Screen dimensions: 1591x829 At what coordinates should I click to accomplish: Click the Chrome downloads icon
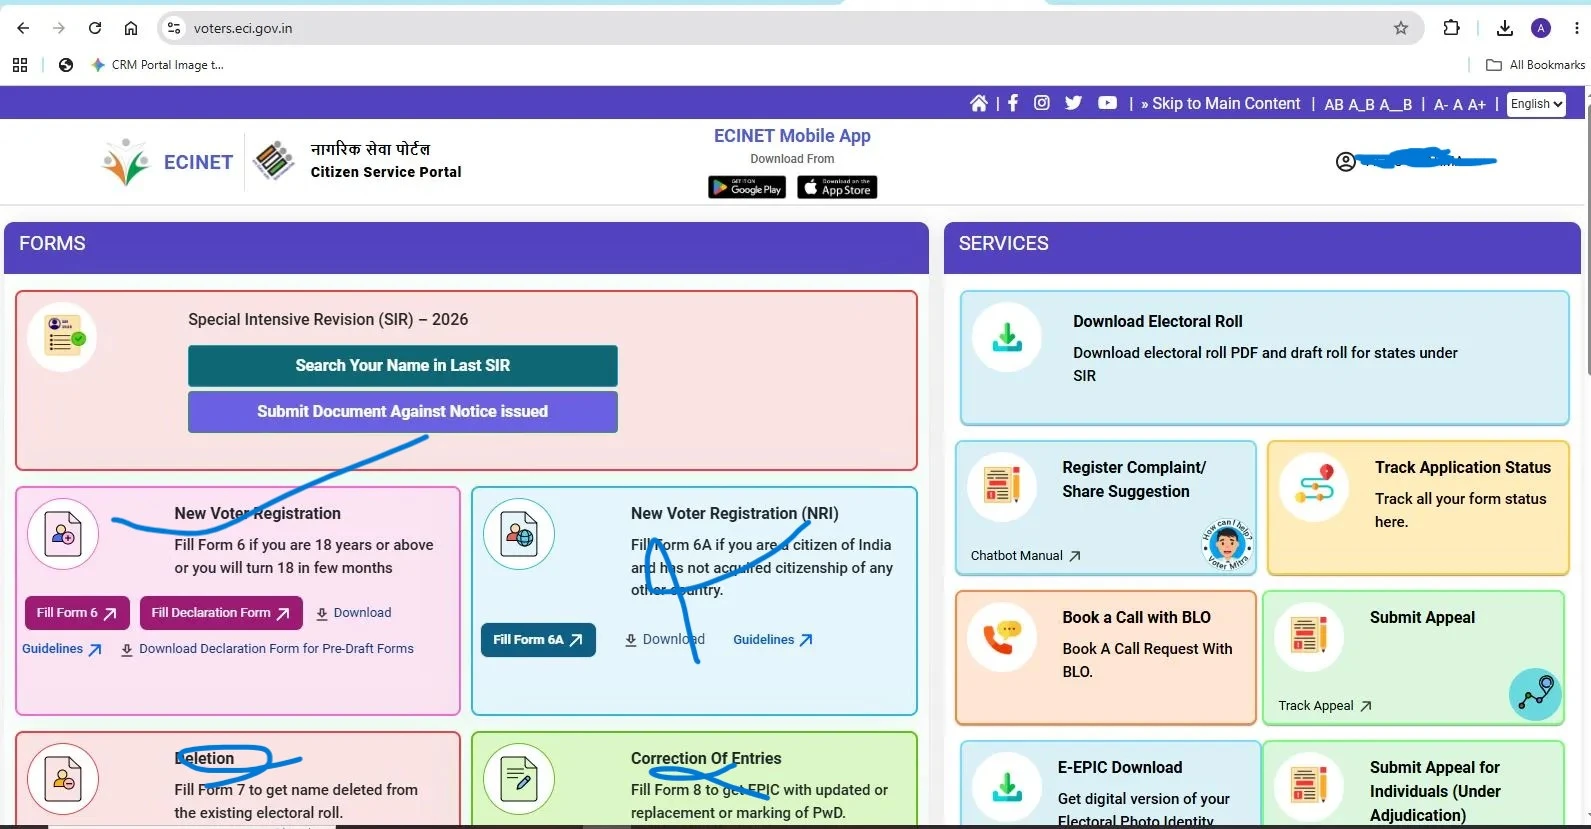pos(1505,28)
